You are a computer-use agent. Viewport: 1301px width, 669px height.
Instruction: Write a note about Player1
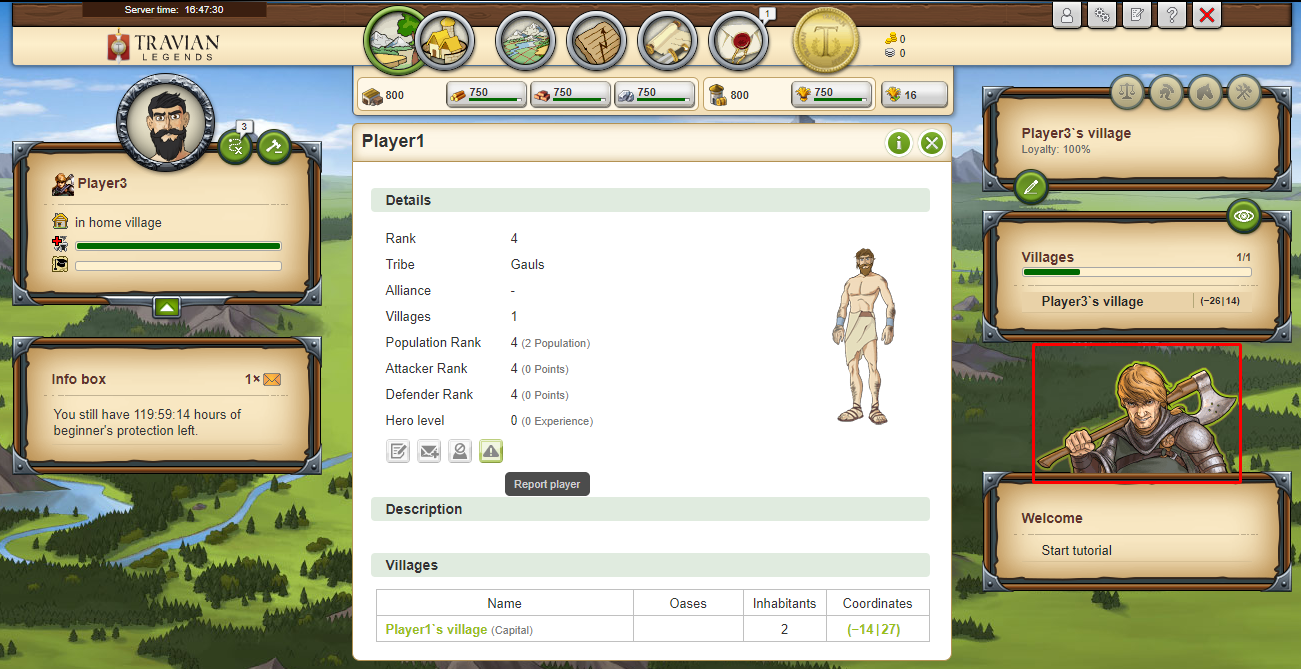click(x=398, y=452)
